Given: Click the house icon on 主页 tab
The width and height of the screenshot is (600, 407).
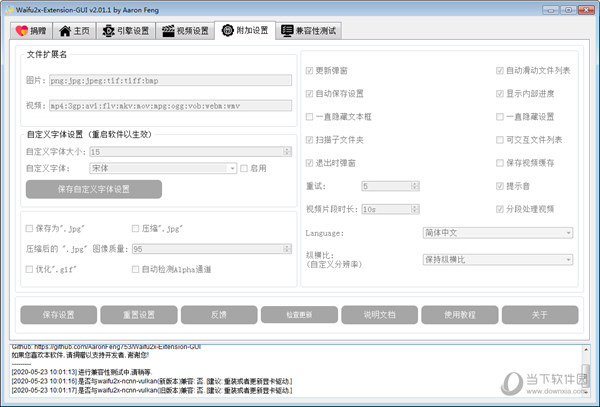Looking at the screenshot, I should tap(65, 31).
